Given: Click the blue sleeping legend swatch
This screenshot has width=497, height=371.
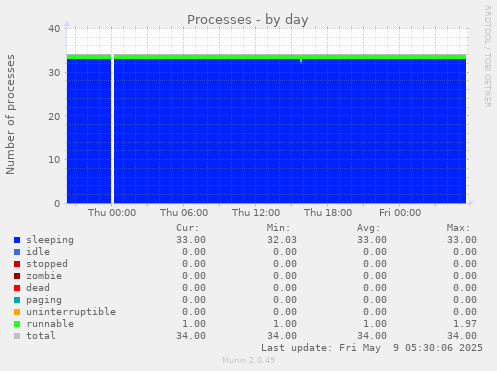Looking at the screenshot, I should pos(17,240).
